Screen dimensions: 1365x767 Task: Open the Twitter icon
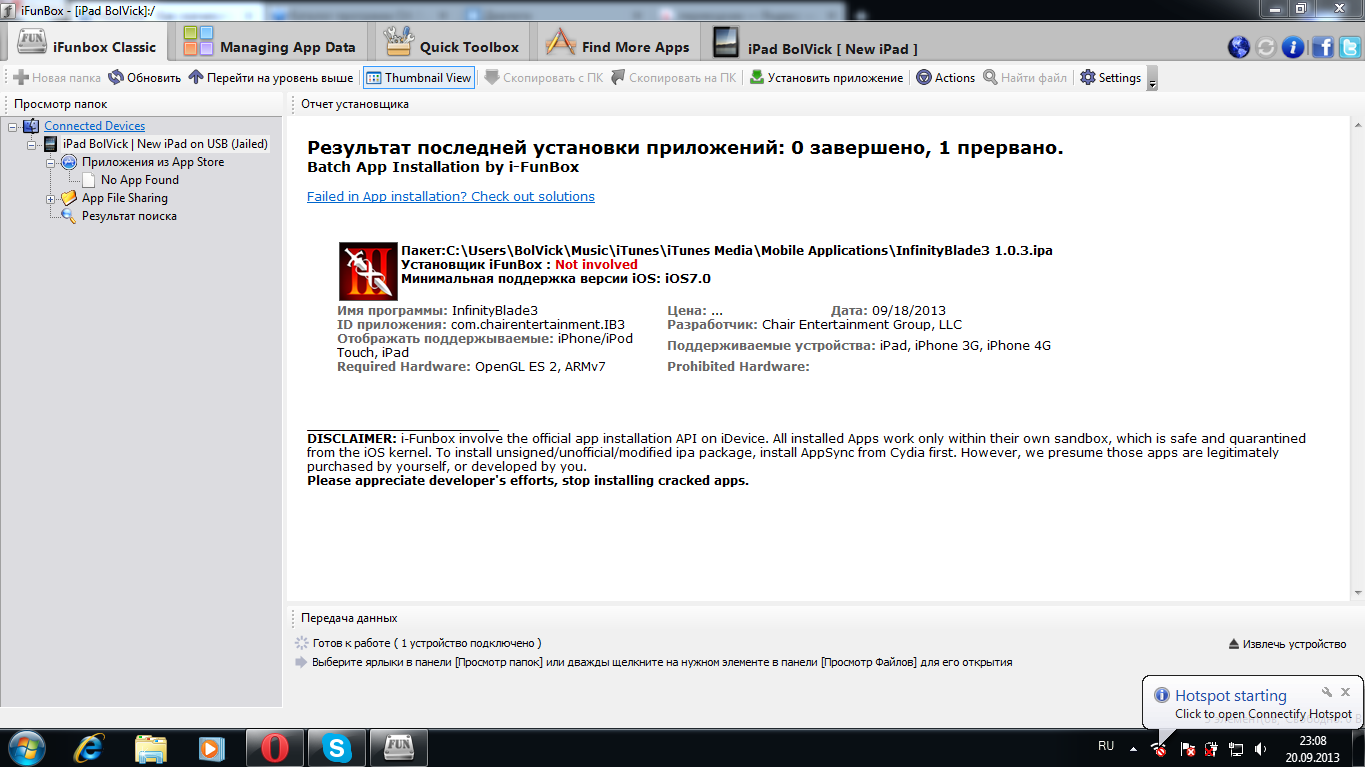click(1349, 47)
